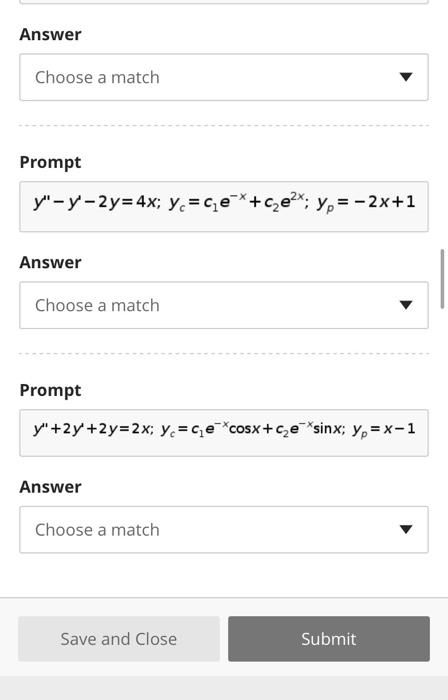This screenshot has height=700, width=448.
Task: Click the Answer label below the 4x equation
Action: 50,262
